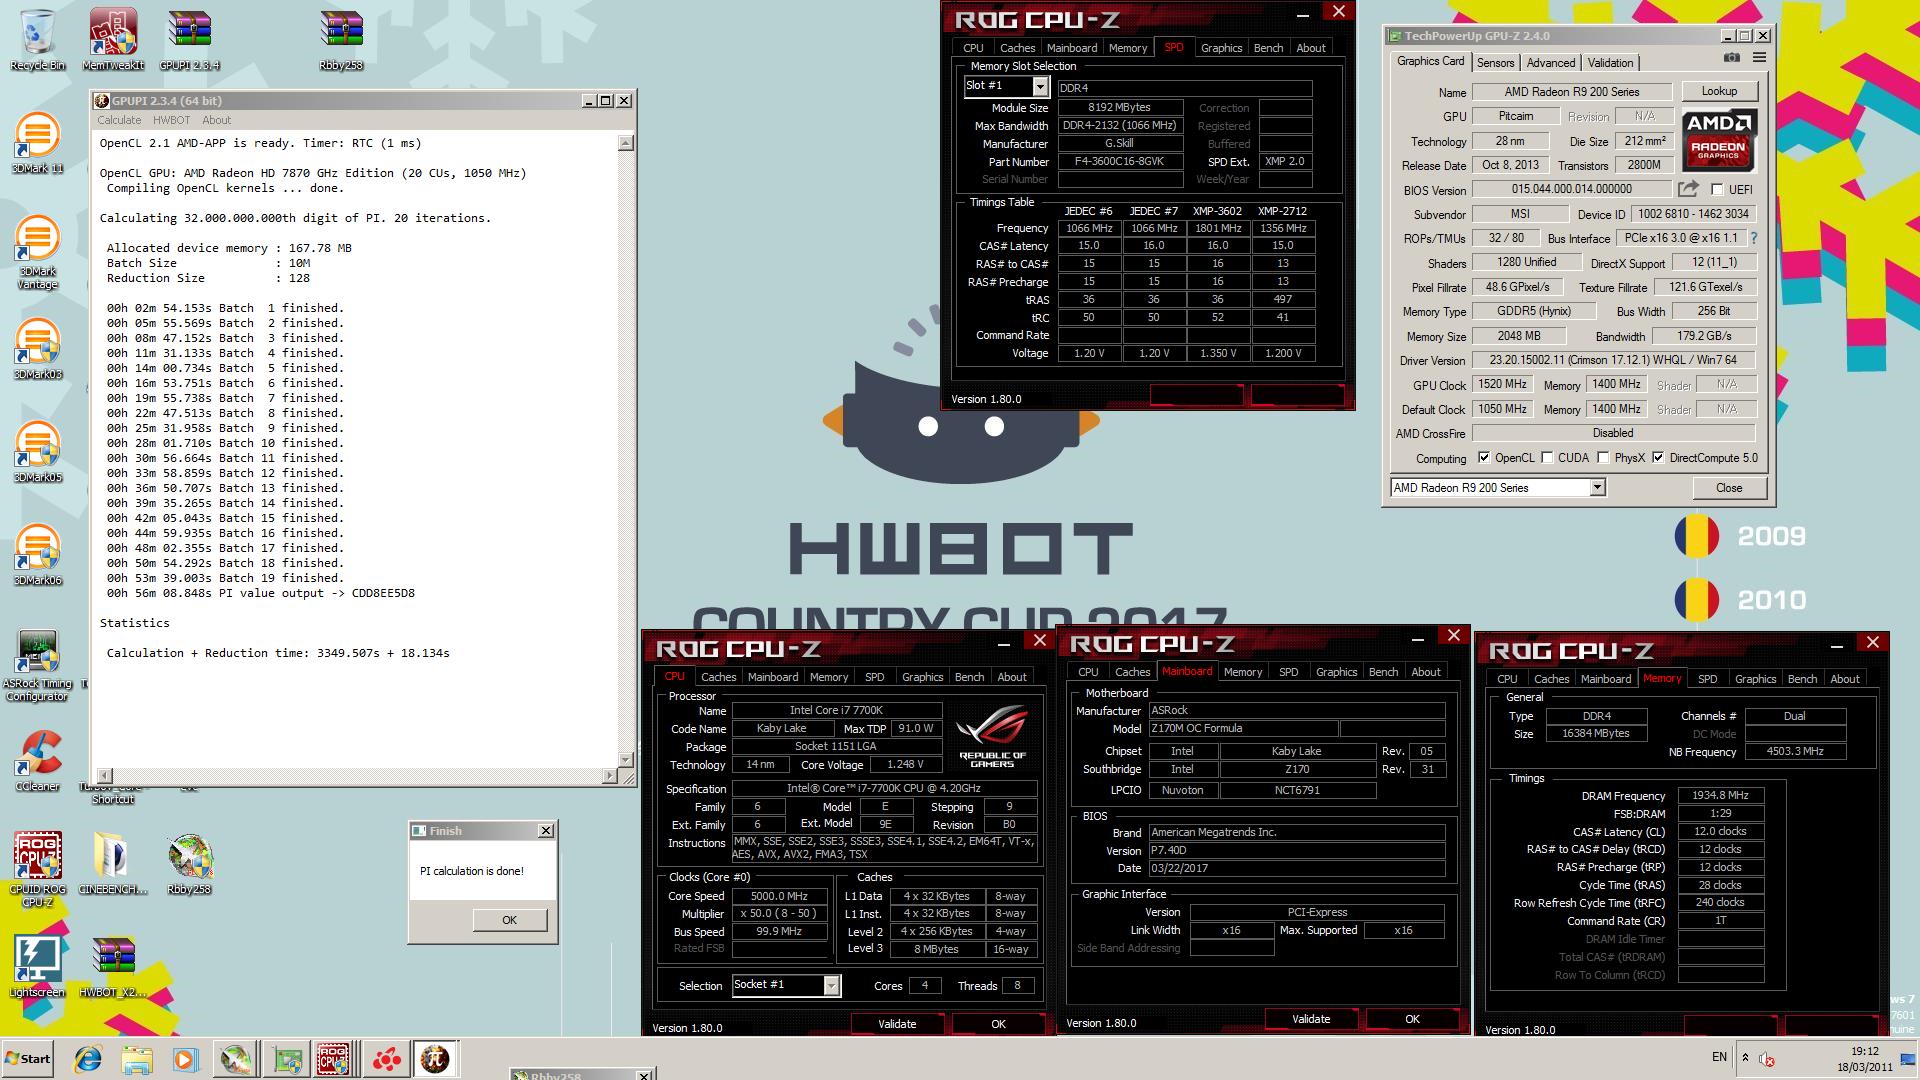The width and height of the screenshot is (1920, 1080).
Task: Launch the 3DMark 11 desktop shortcut
Action: pyautogui.click(x=37, y=143)
